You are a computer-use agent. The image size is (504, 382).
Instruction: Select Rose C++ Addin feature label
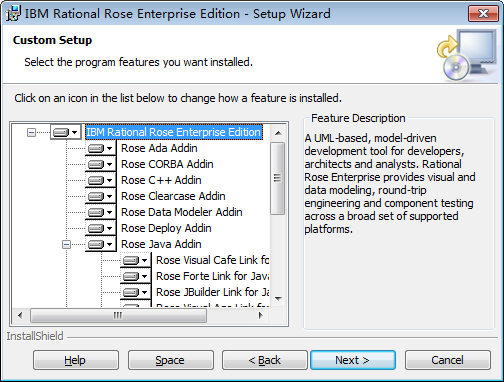[161, 180]
